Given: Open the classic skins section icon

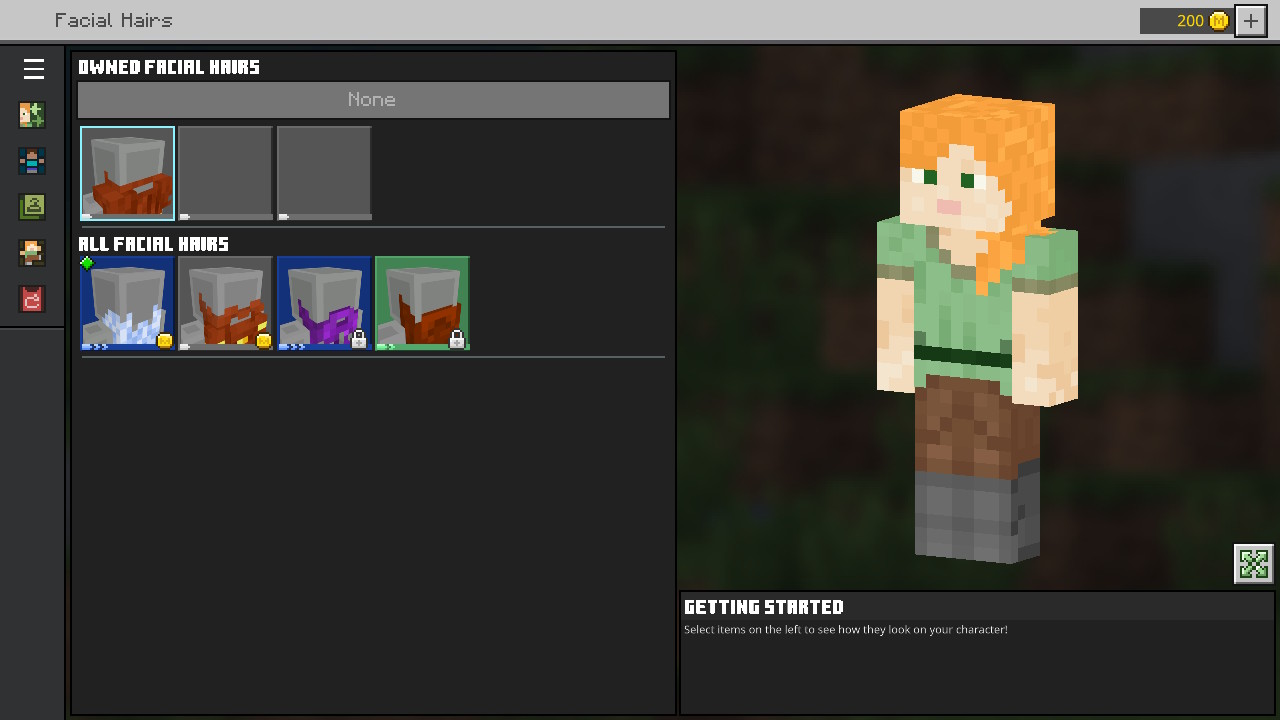Looking at the screenshot, I should (32, 161).
